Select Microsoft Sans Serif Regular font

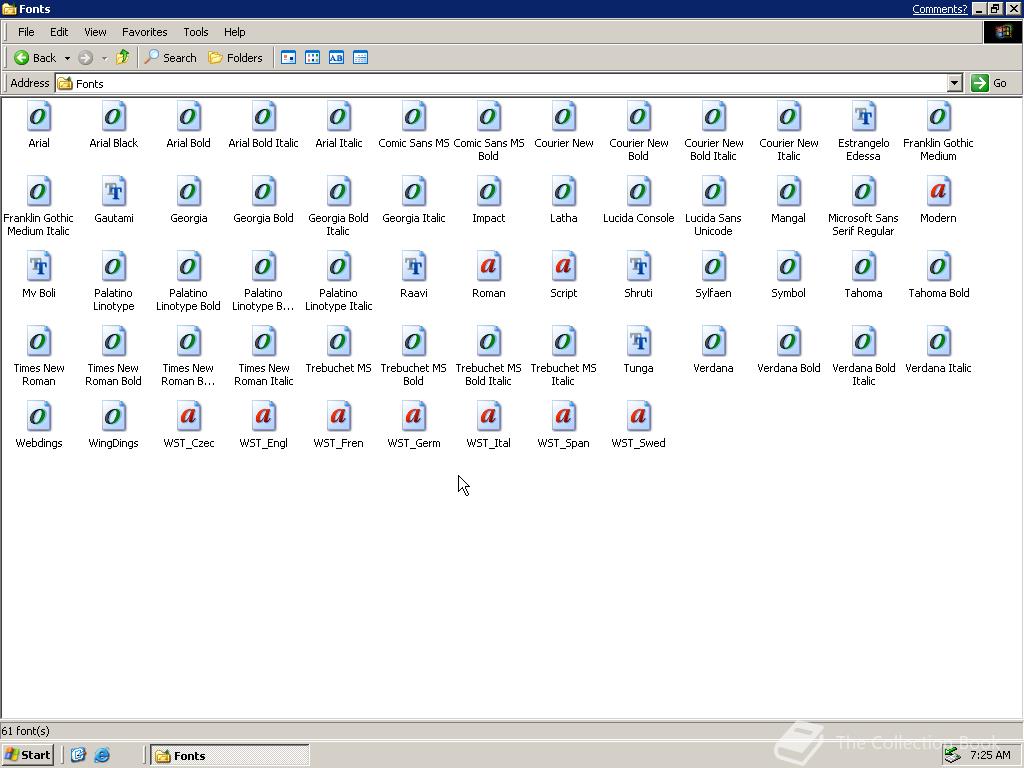863,193
